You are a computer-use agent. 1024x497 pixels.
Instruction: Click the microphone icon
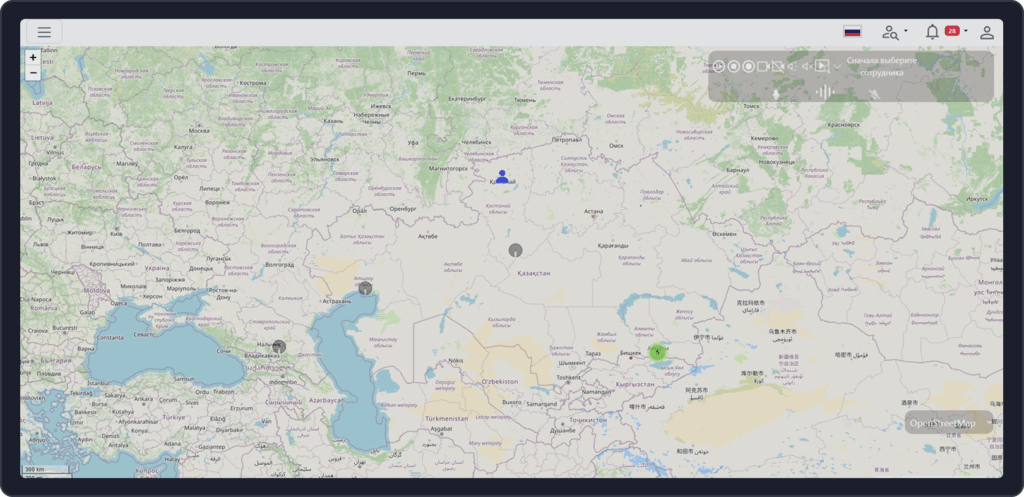point(775,94)
